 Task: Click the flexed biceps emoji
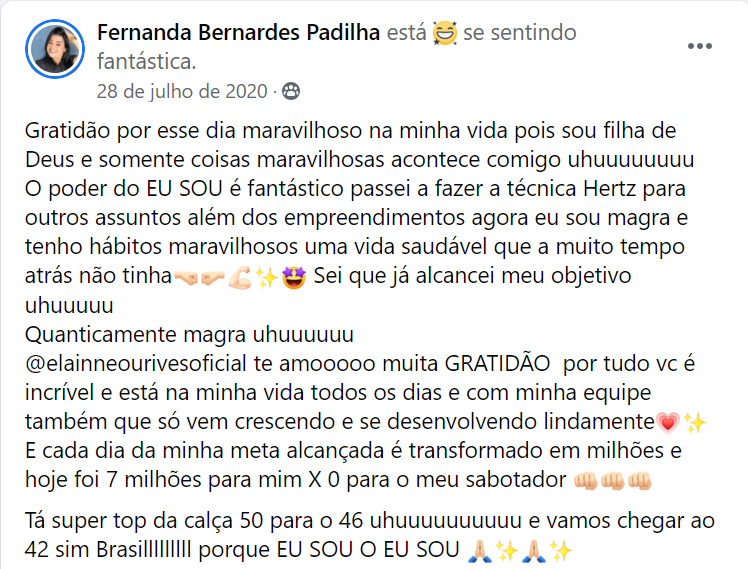pos(240,277)
